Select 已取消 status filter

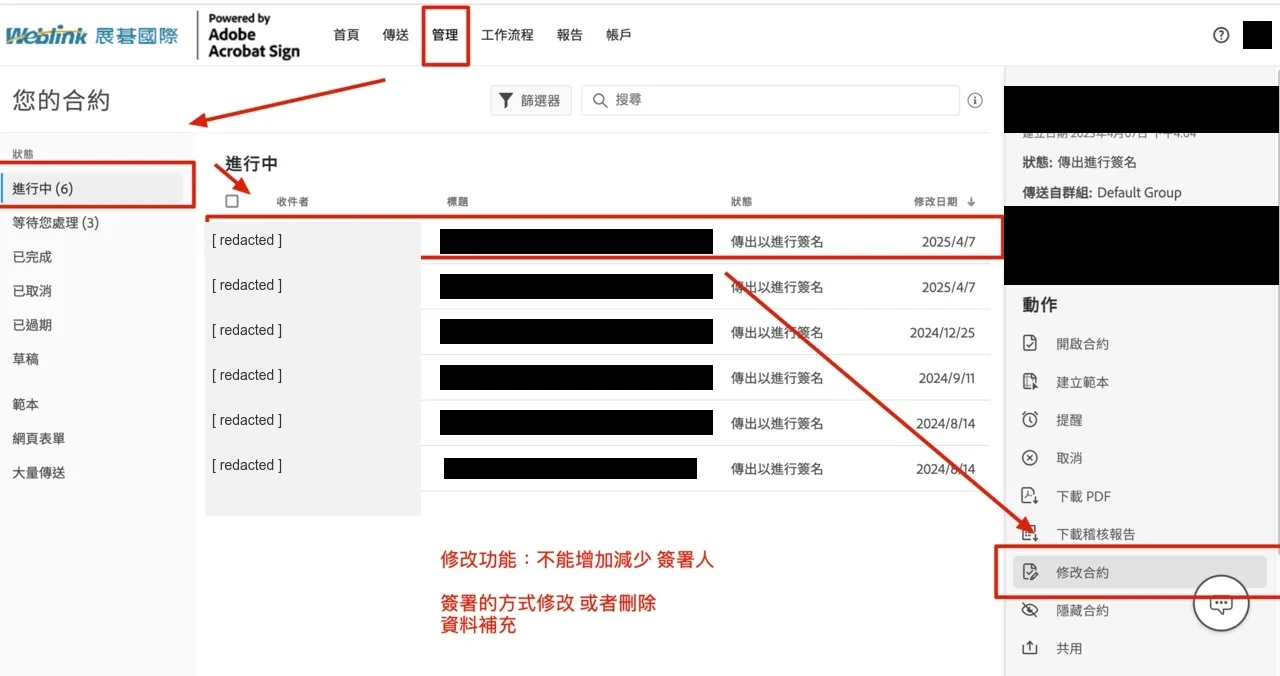pyautogui.click(x=32, y=291)
